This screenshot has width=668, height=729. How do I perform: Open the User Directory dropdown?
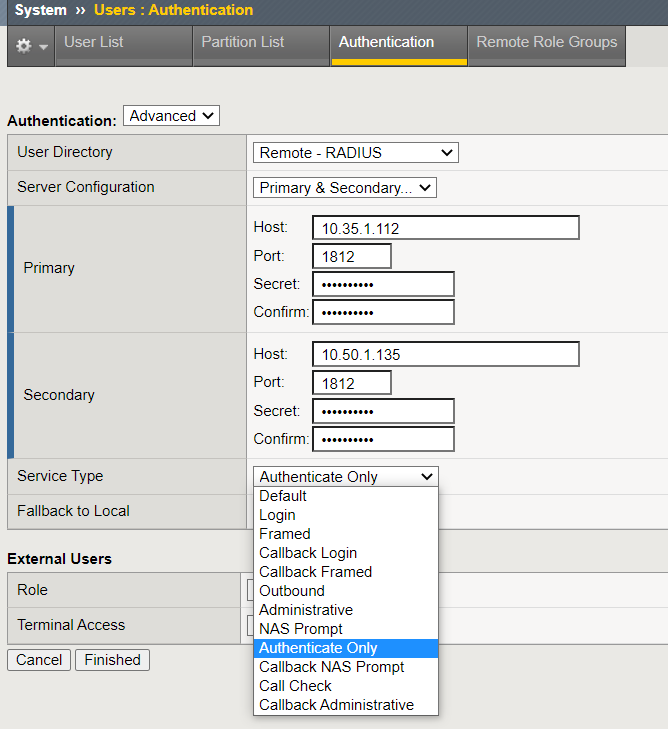point(355,153)
